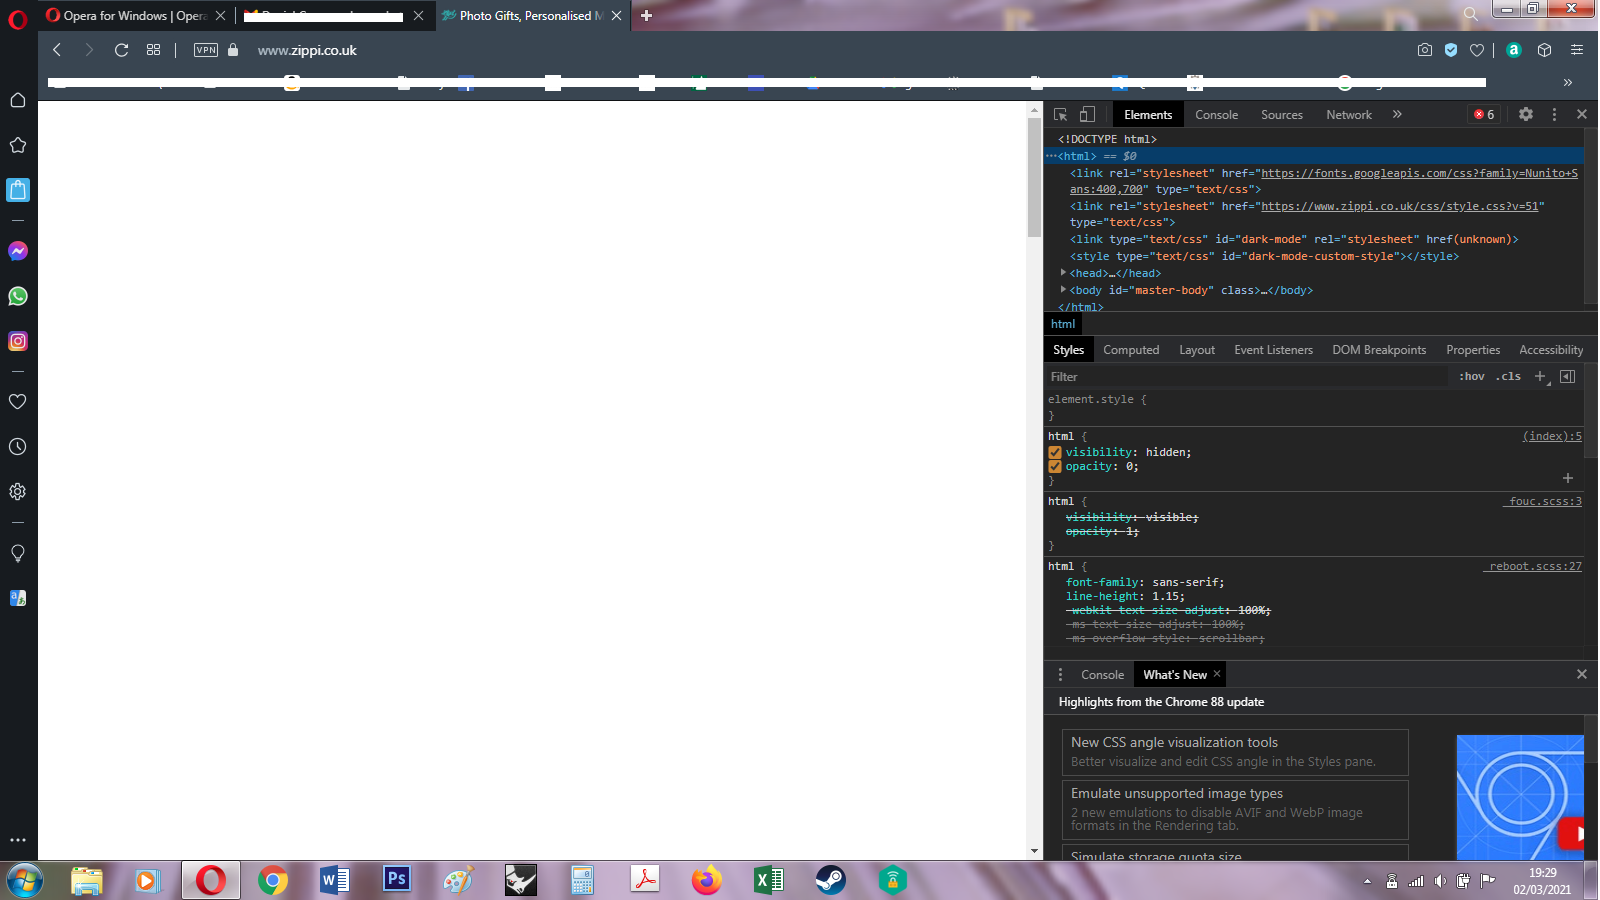
Task: Toggle the .cls class editor
Action: tap(1508, 377)
